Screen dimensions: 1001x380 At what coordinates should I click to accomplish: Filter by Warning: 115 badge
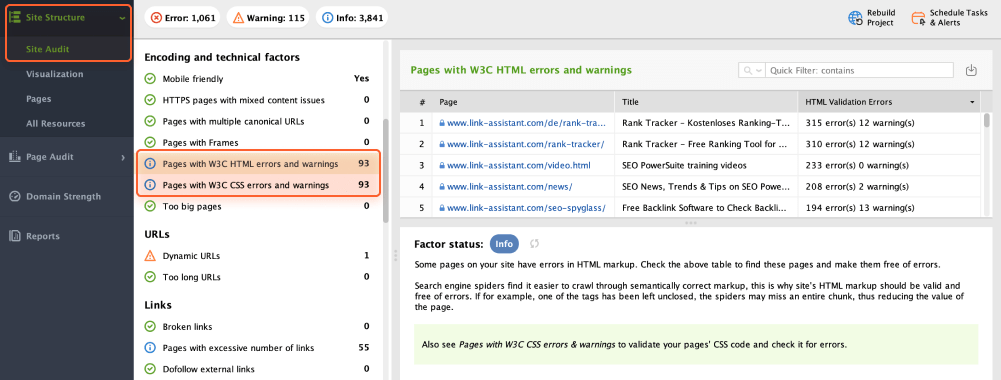pyautogui.click(x=268, y=18)
